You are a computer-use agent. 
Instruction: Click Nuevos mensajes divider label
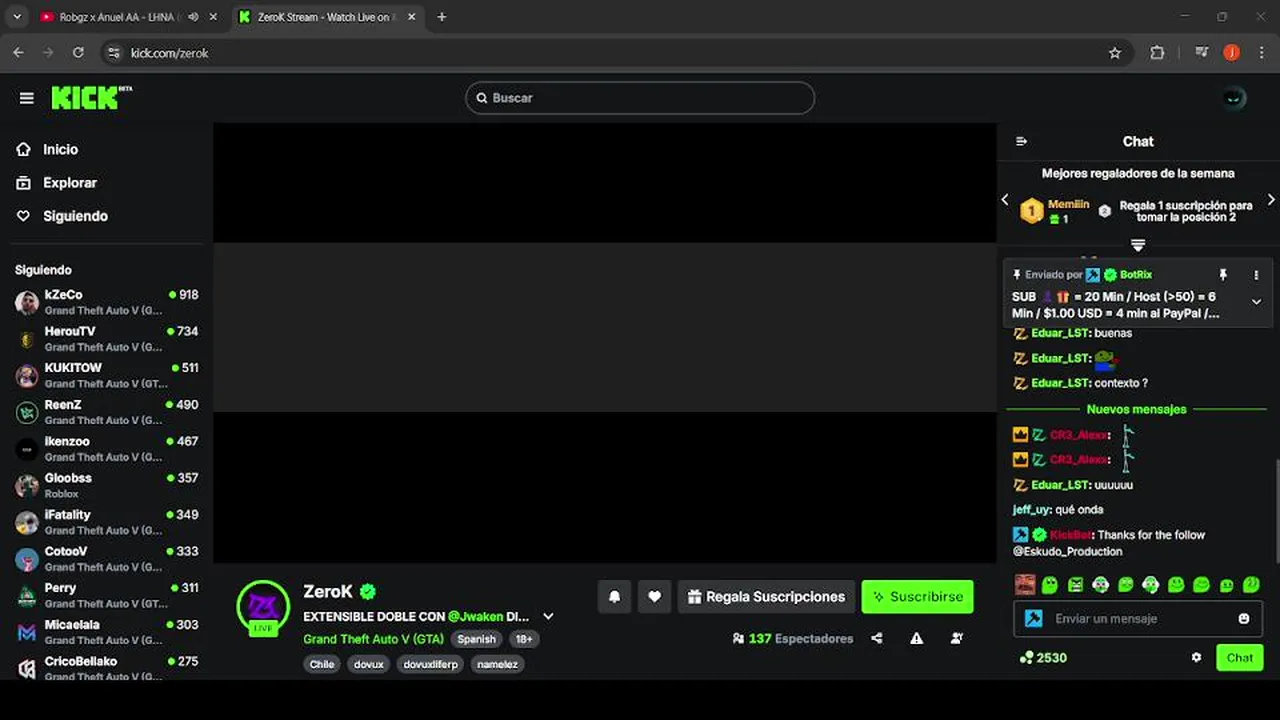pos(1136,409)
